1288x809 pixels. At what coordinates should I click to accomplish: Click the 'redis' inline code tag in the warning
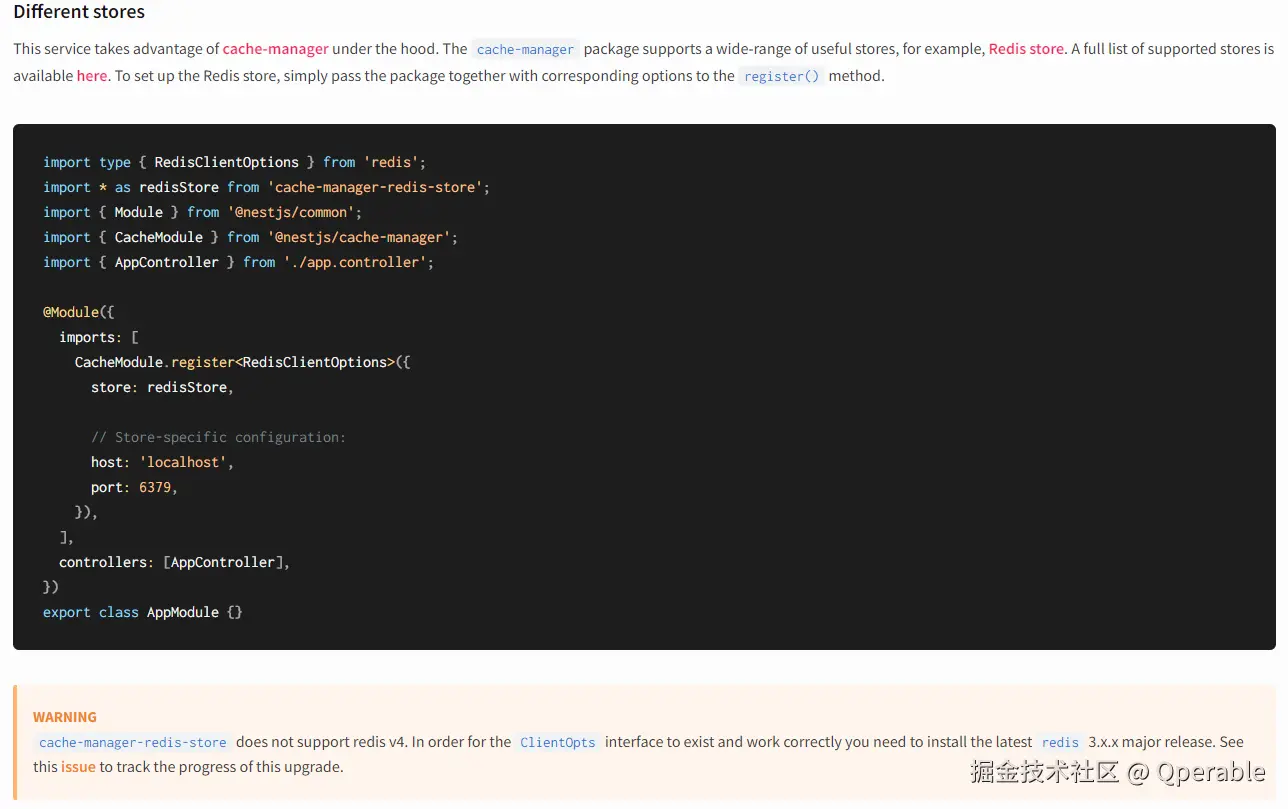coord(1060,742)
